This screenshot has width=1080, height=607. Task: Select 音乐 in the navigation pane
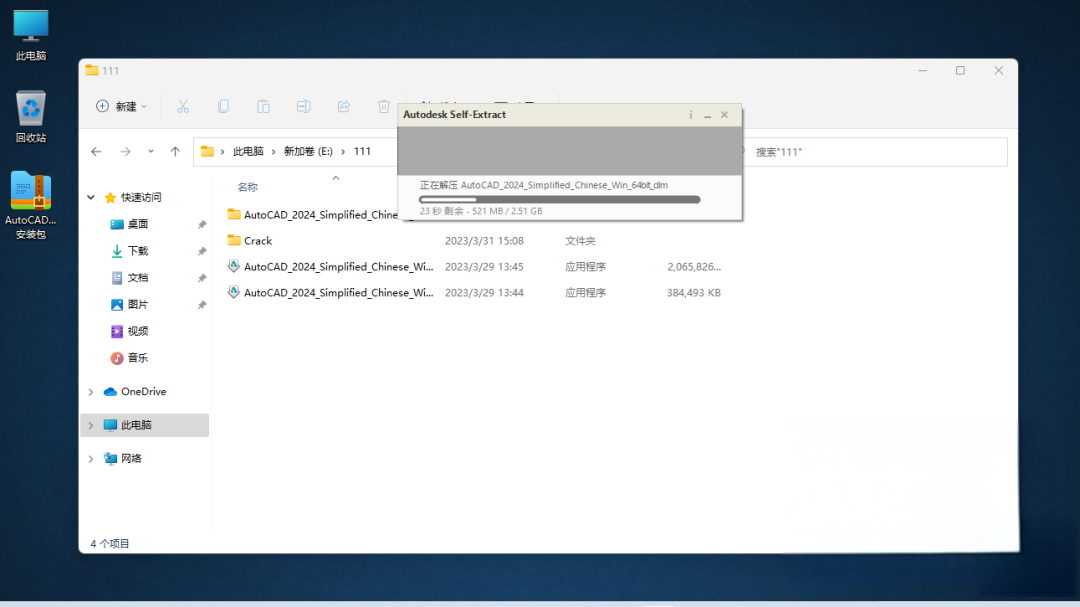coord(138,358)
